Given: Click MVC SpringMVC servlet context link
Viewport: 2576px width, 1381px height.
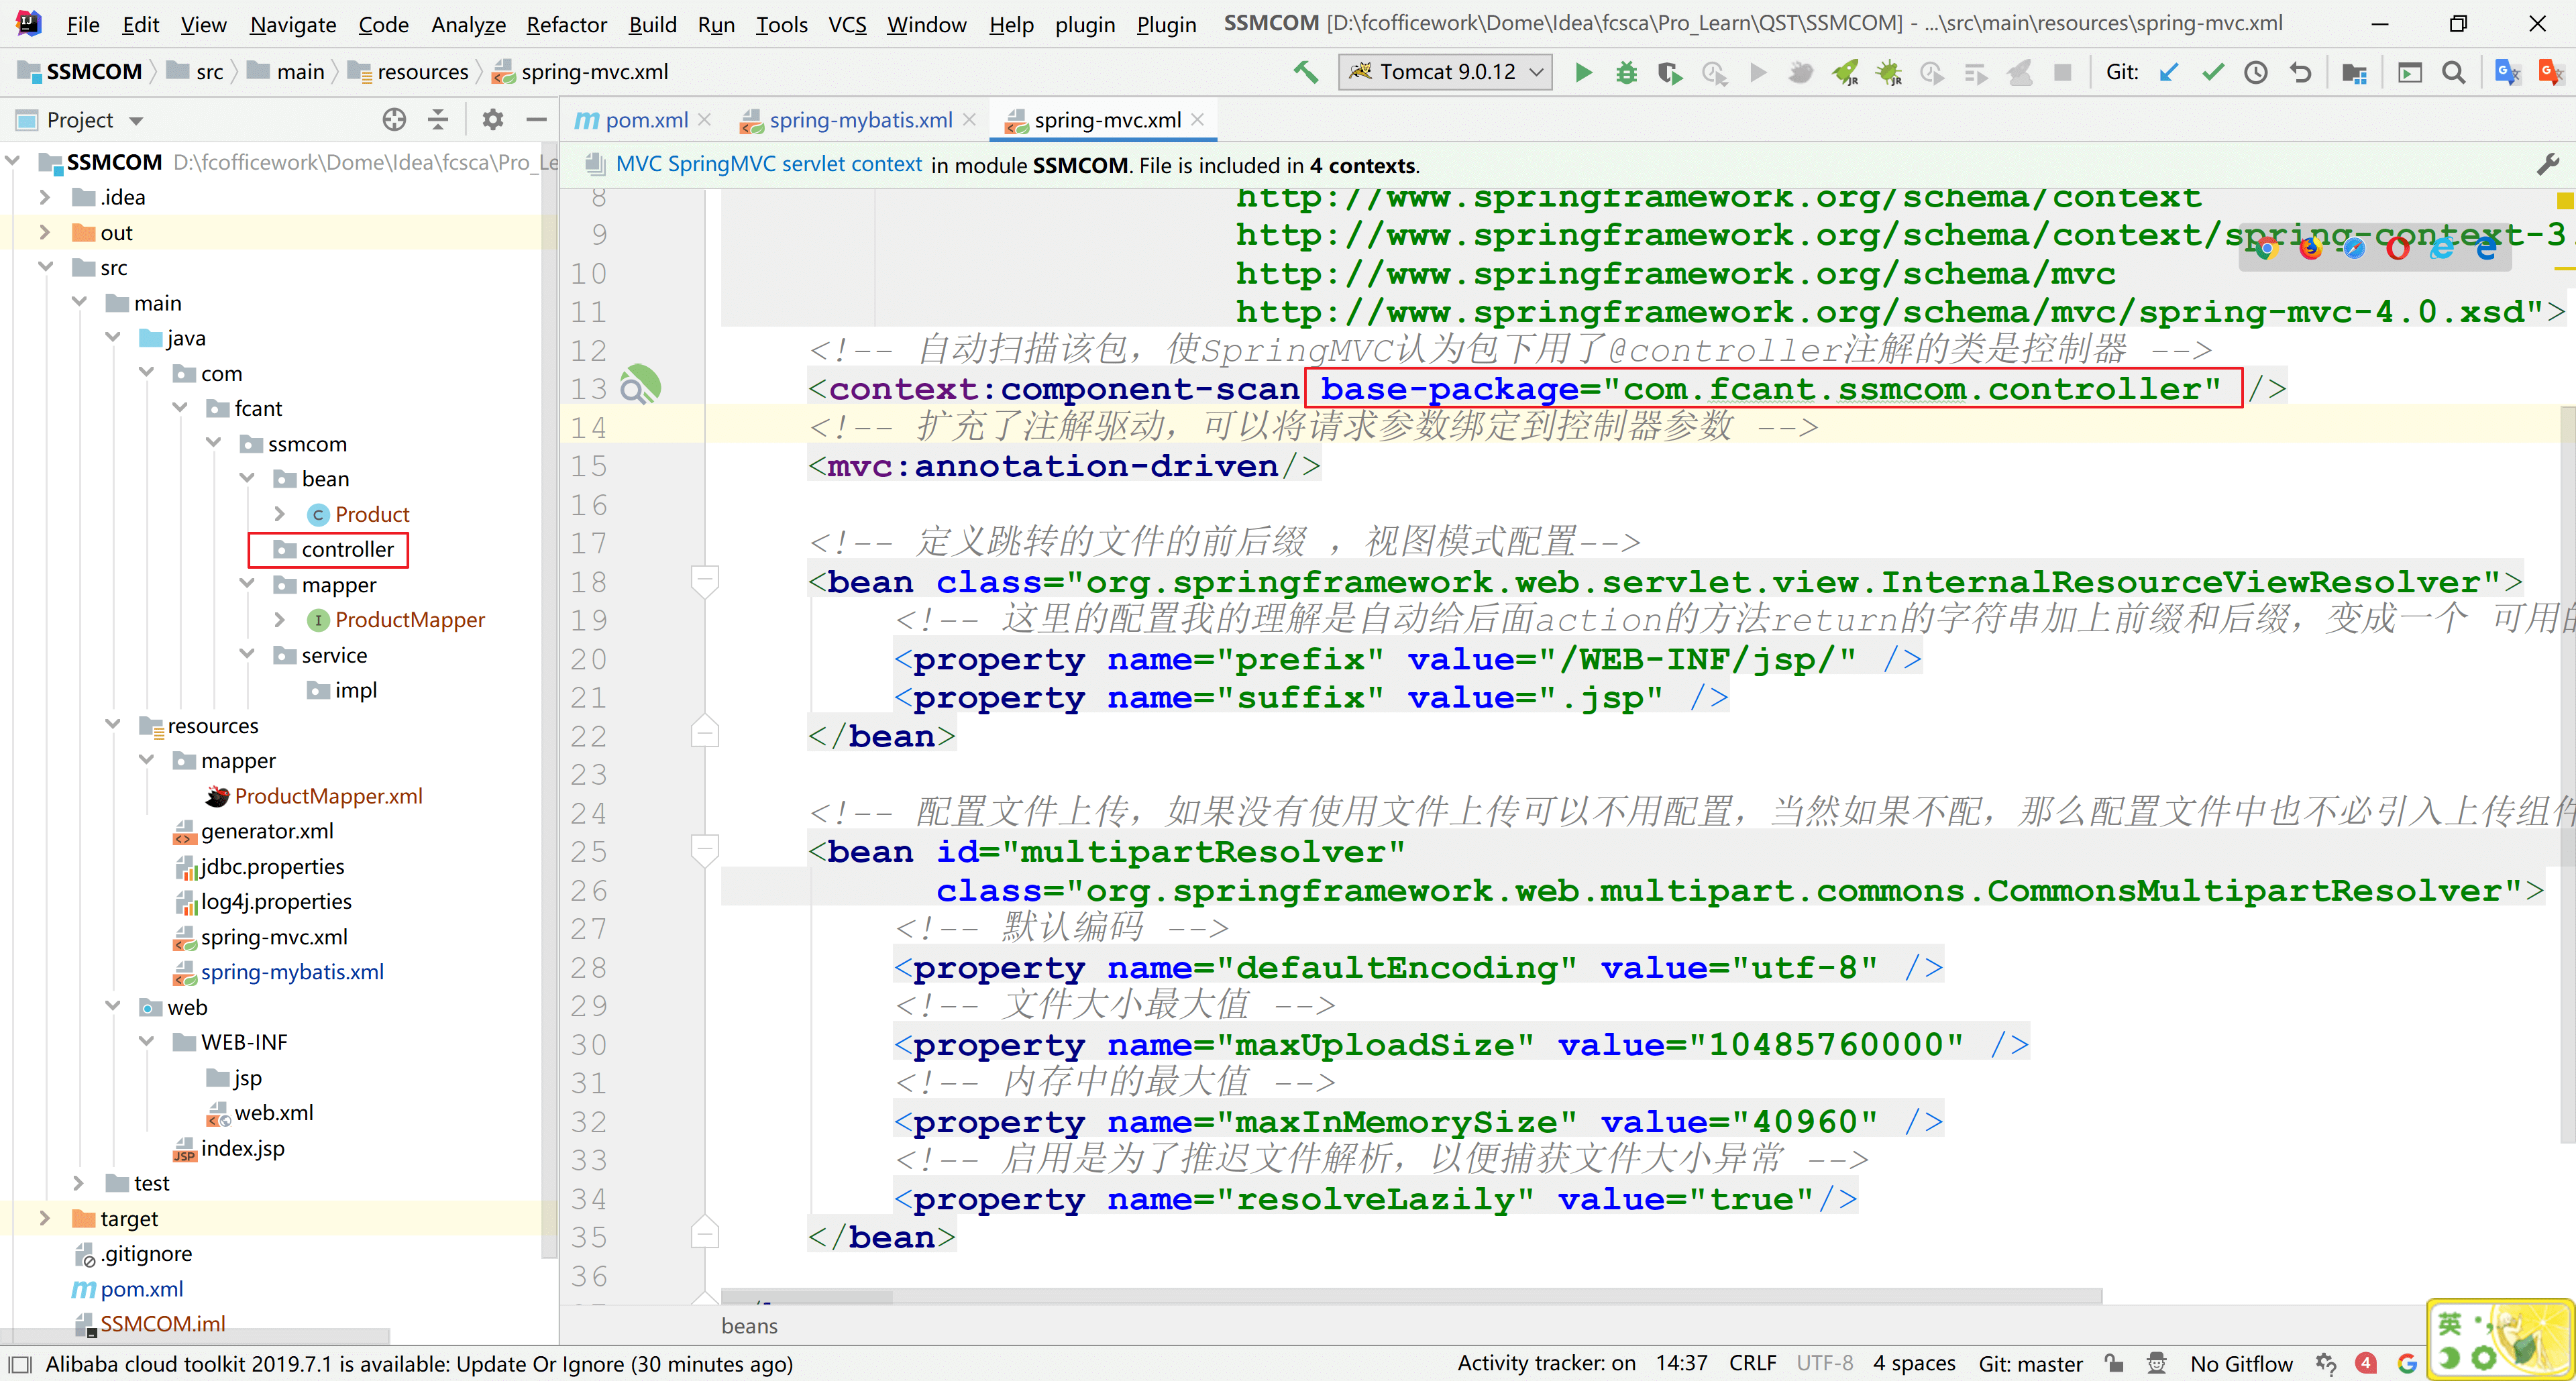Looking at the screenshot, I should pyautogui.click(x=768, y=165).
